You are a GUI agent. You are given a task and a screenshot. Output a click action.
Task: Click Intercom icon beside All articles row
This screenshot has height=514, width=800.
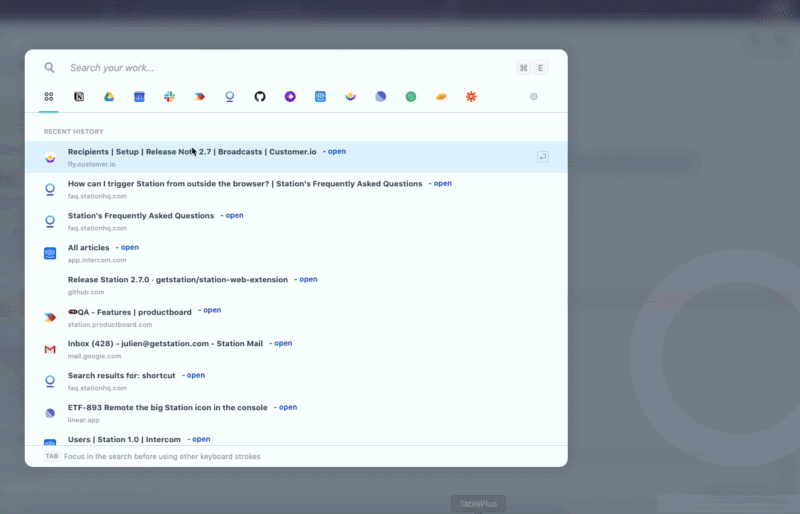pos(50,253)
